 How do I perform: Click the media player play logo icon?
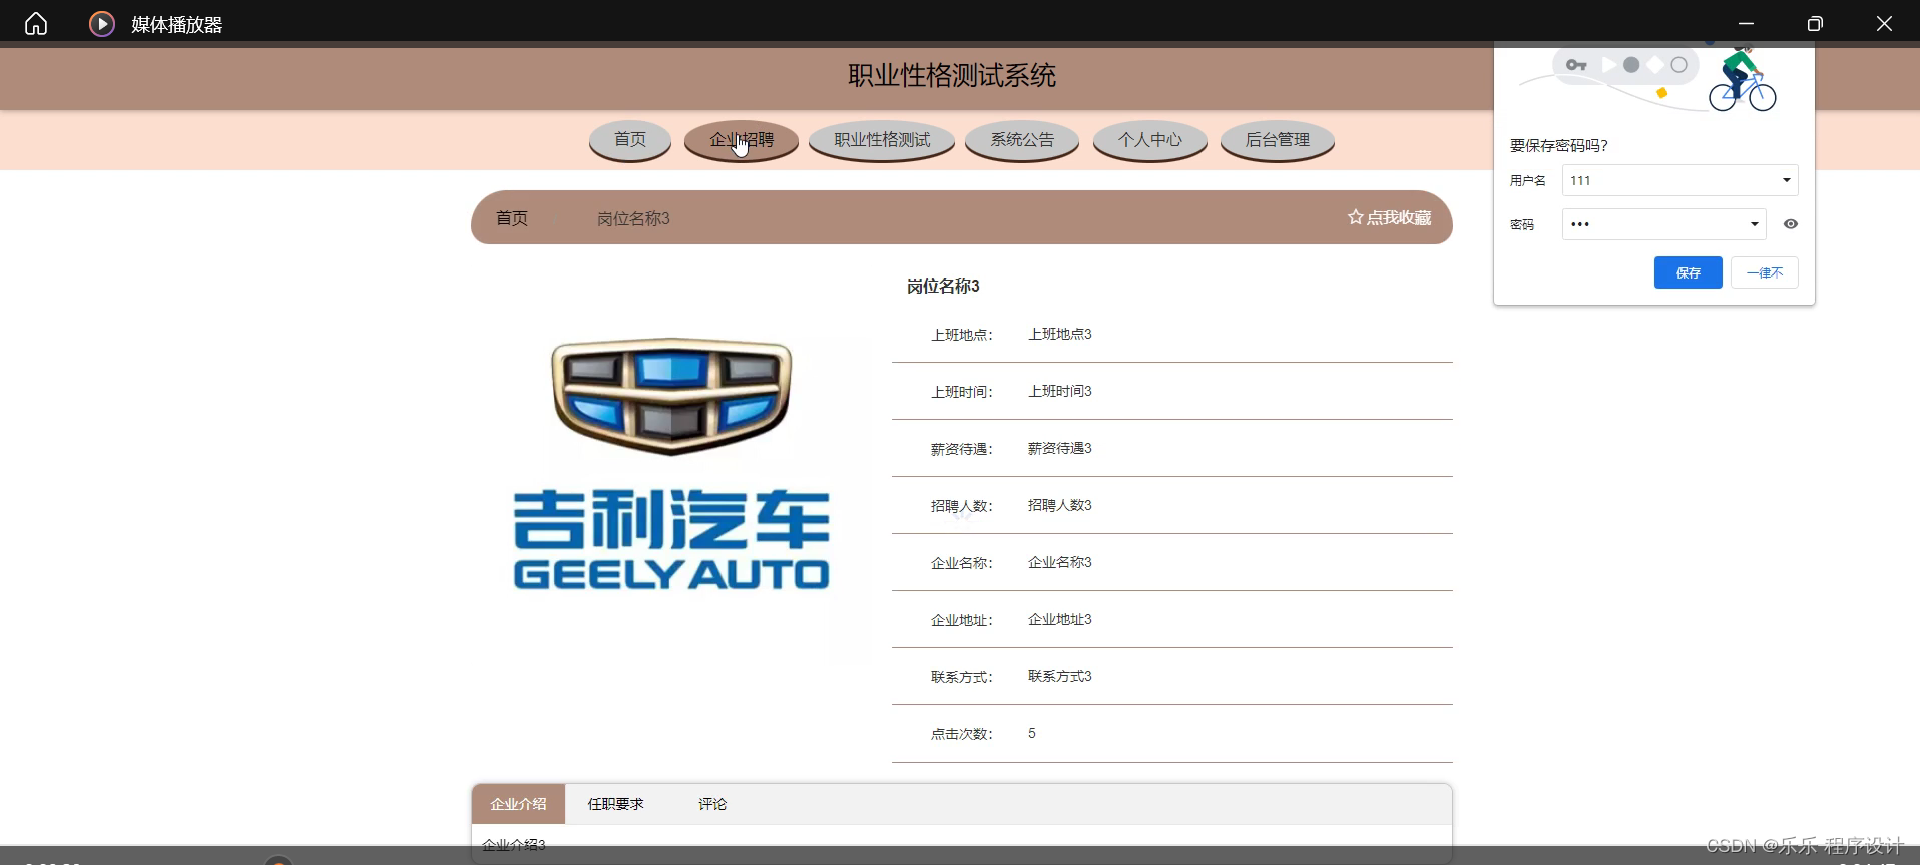[102, 23]
